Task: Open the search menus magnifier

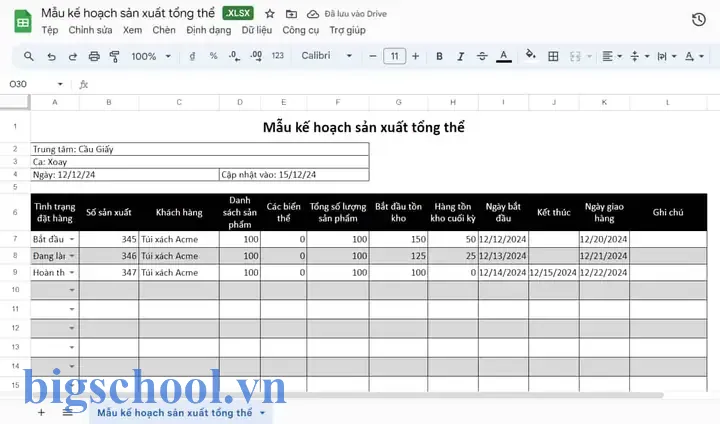Action: pos(28,56)
